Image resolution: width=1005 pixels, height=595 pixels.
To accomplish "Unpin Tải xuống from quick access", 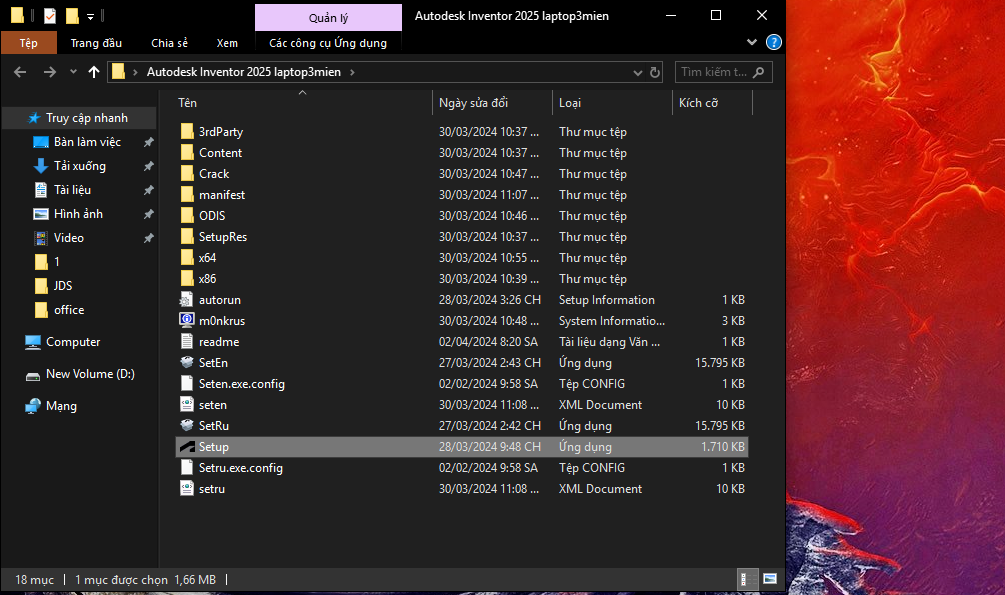I will click(148, 166).
